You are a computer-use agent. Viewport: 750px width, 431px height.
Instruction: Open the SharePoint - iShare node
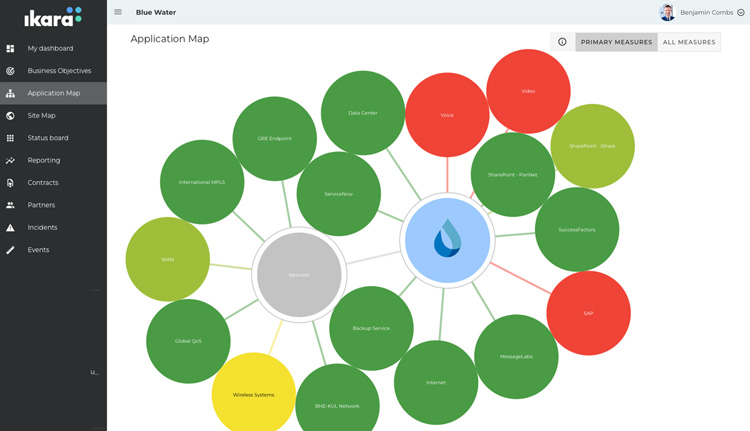tap(593, 146)
